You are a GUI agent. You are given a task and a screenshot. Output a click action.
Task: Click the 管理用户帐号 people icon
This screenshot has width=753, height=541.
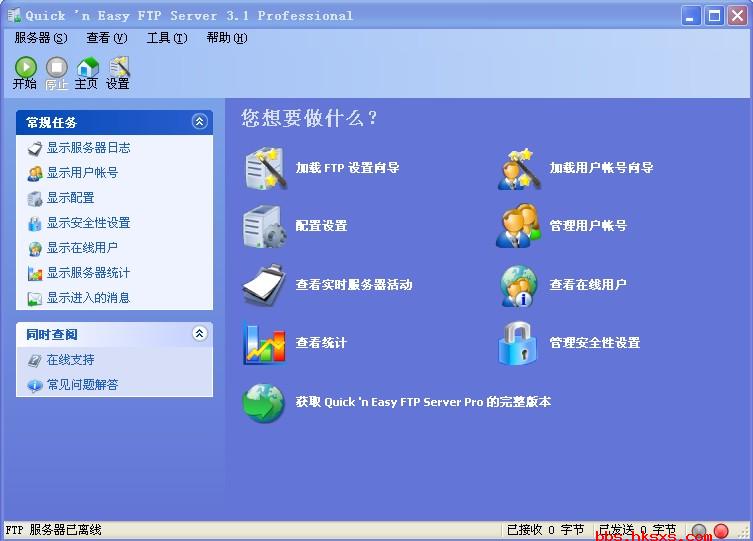pyautogui.click(x=518, y=226)
